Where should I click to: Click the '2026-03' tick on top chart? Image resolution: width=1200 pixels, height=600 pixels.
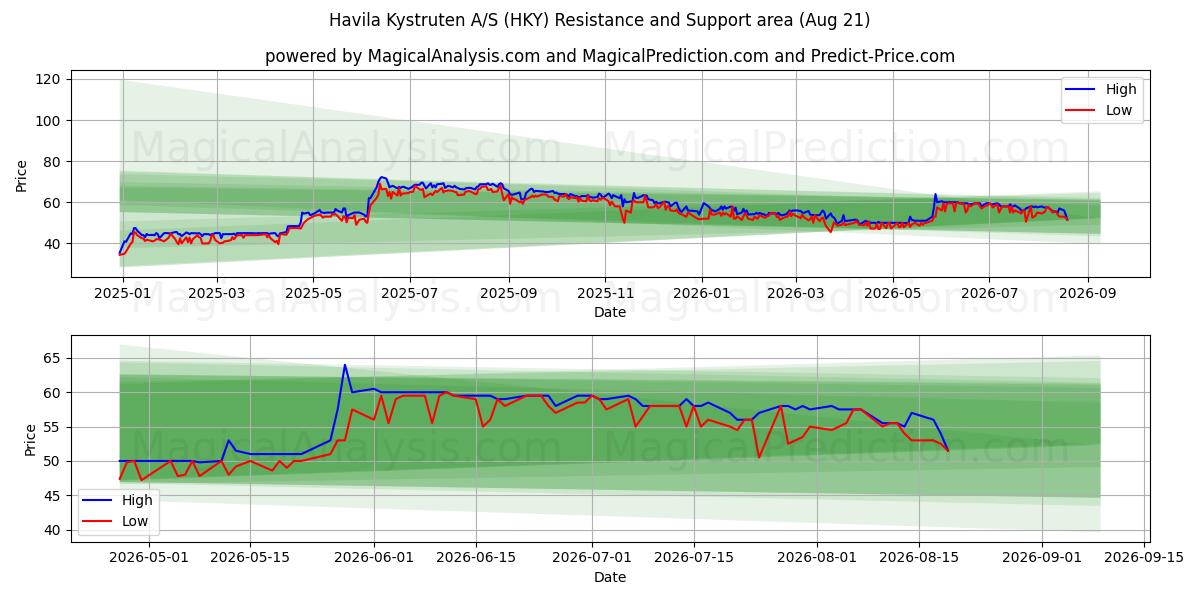pos(796,295)
